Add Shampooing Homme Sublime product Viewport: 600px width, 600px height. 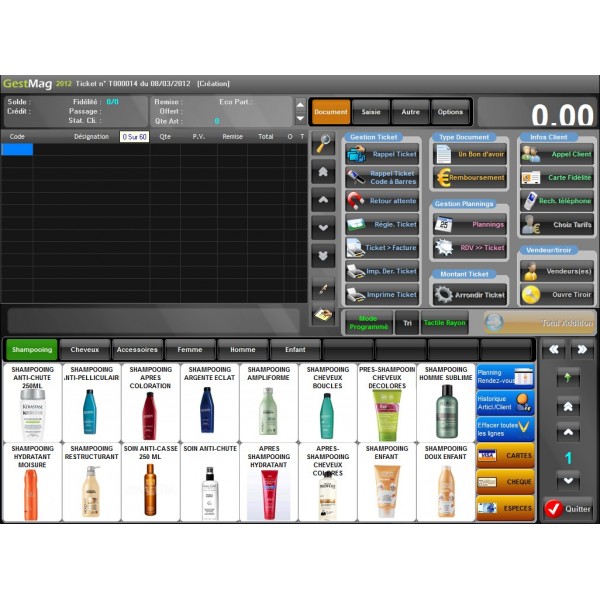pos(446,403)
